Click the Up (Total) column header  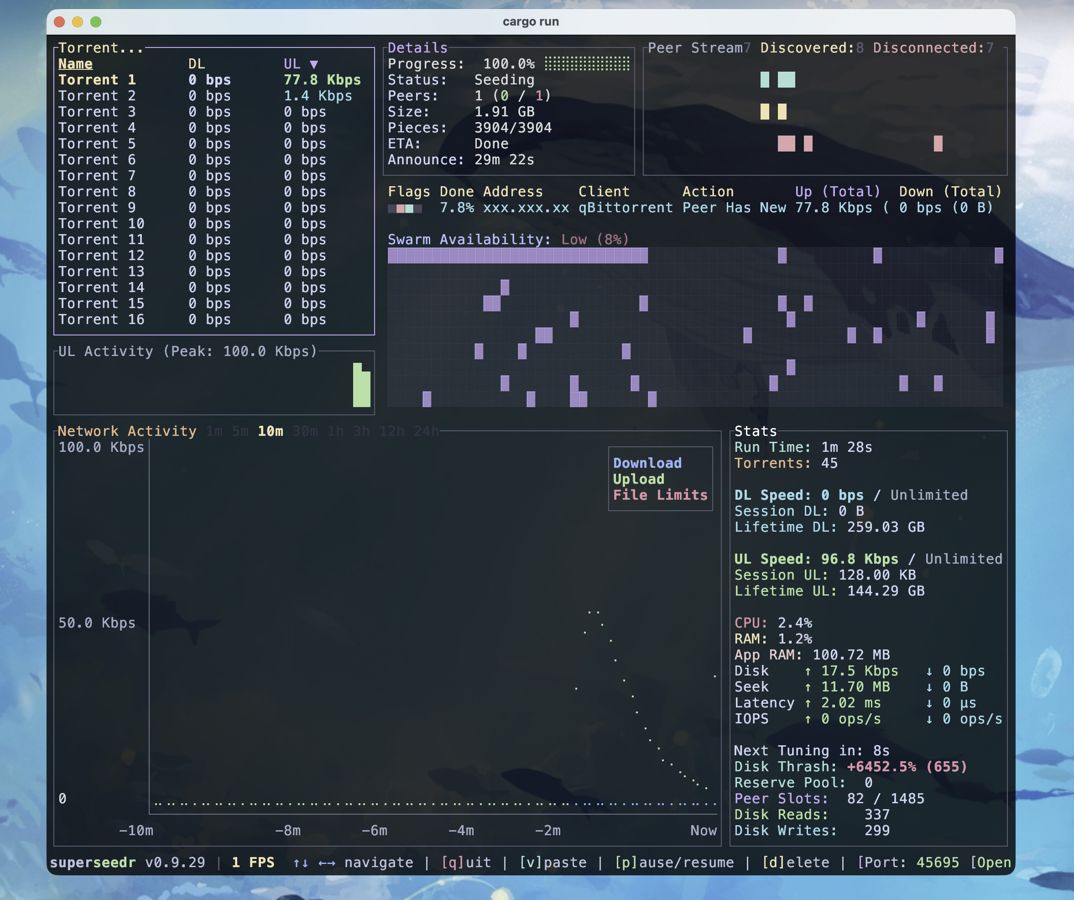pos(838,192)
